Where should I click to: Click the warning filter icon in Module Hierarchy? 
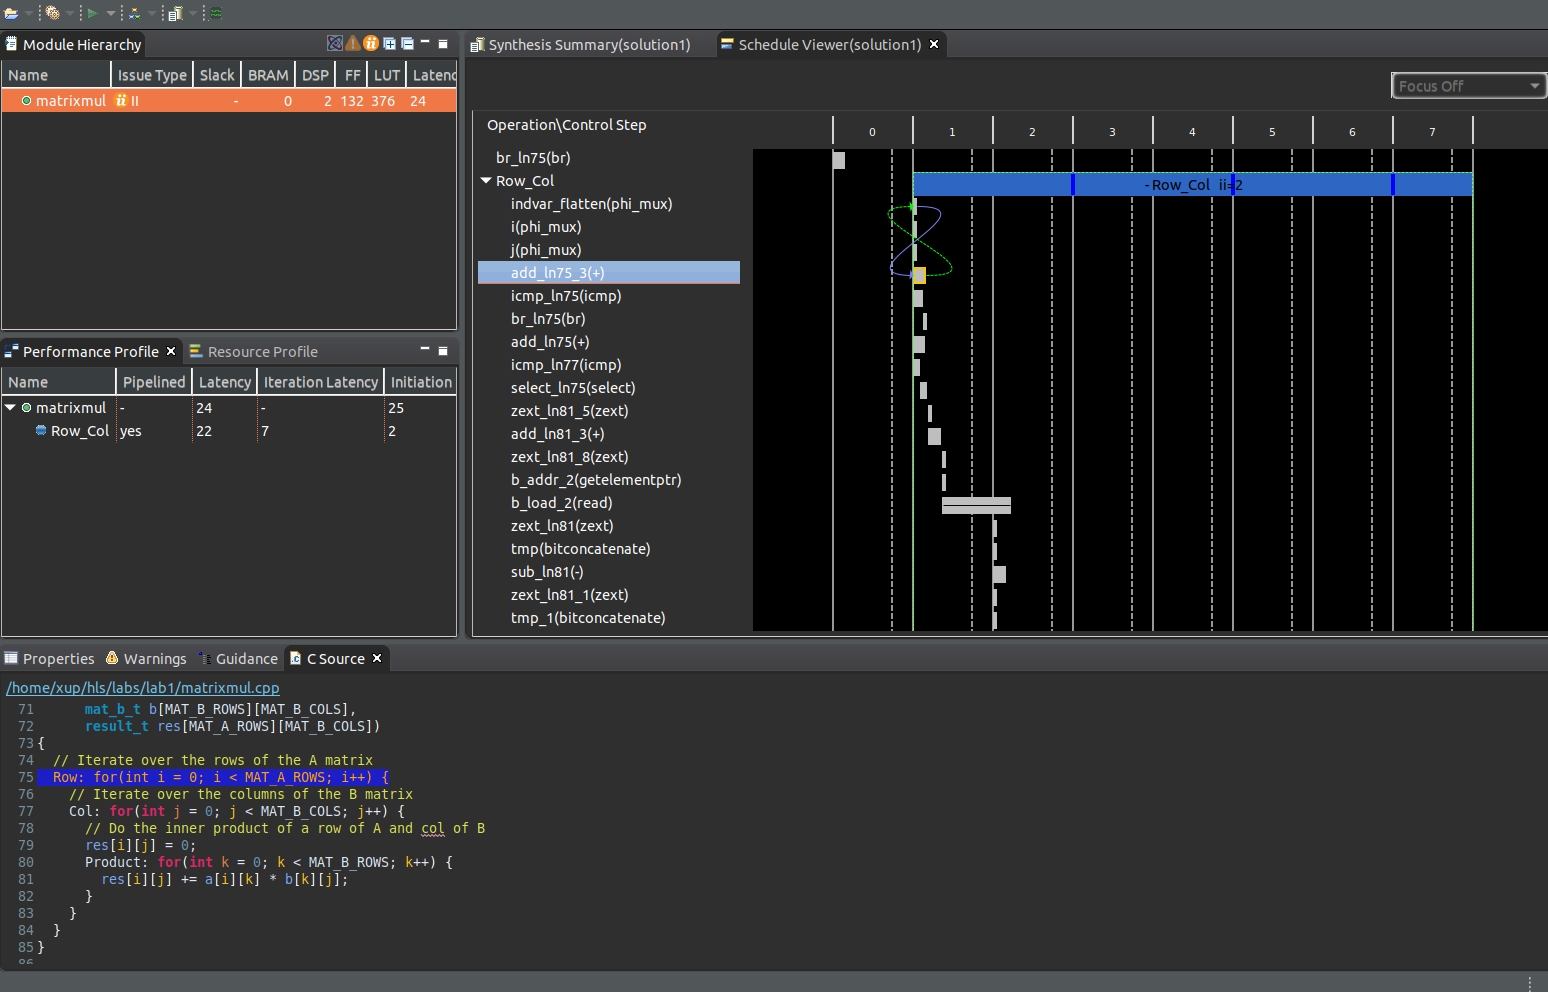[352, 44]
